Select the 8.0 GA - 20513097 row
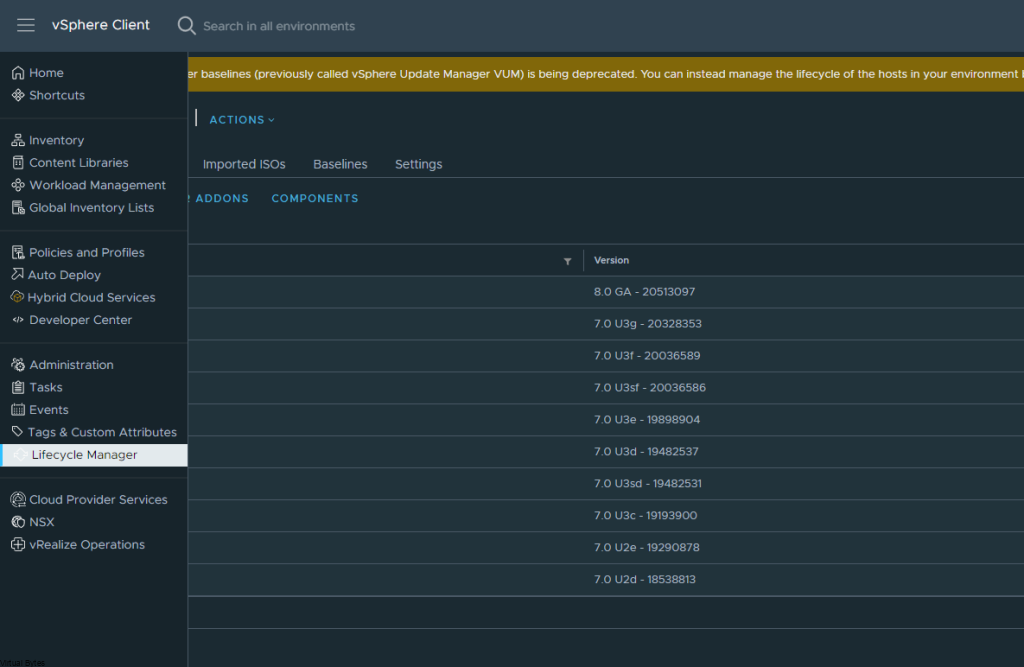The image size is (1024, 667). pos(644,292)
